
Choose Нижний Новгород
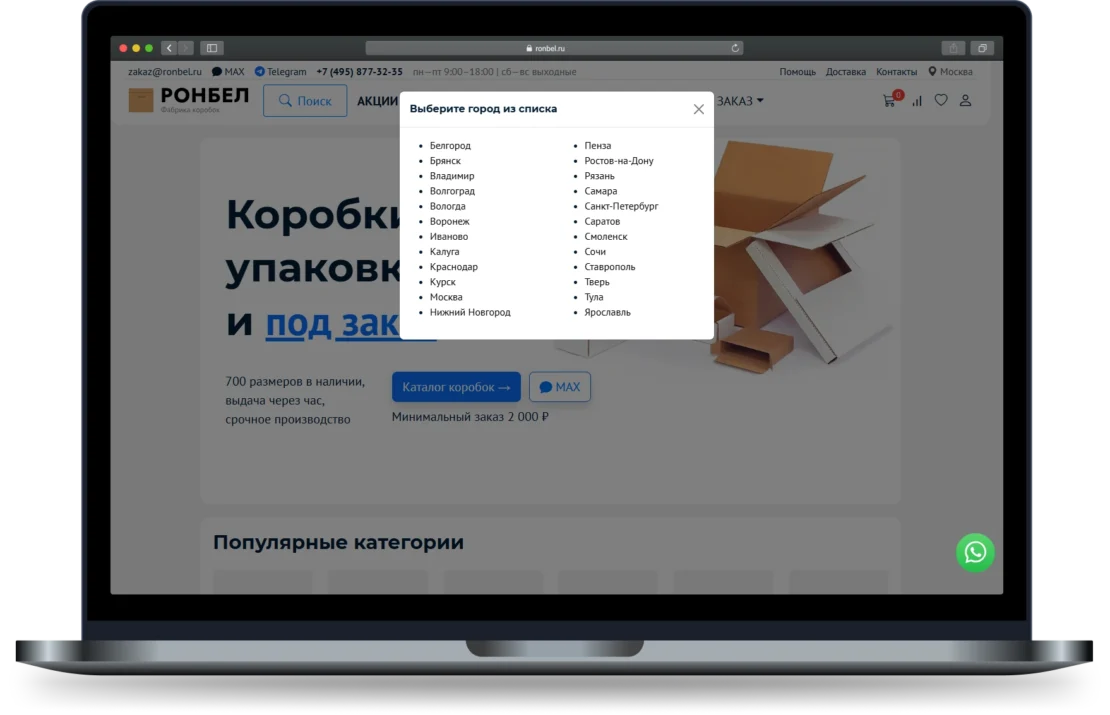[x=469, y=312]
